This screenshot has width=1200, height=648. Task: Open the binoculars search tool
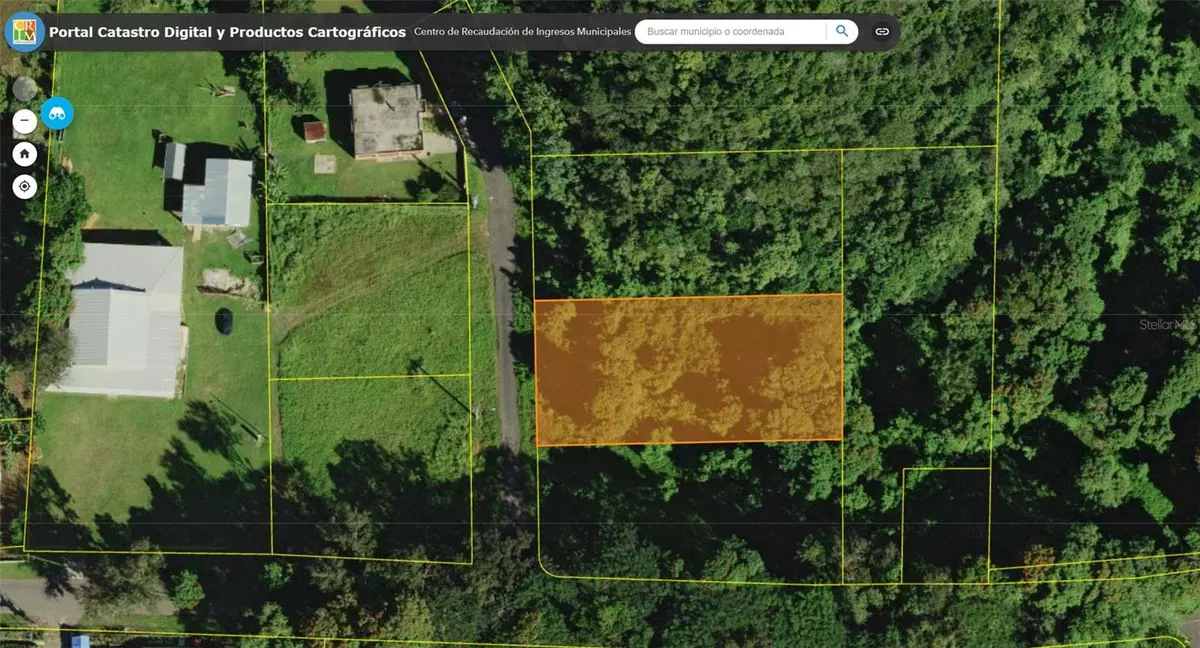(x=57, y=113)
